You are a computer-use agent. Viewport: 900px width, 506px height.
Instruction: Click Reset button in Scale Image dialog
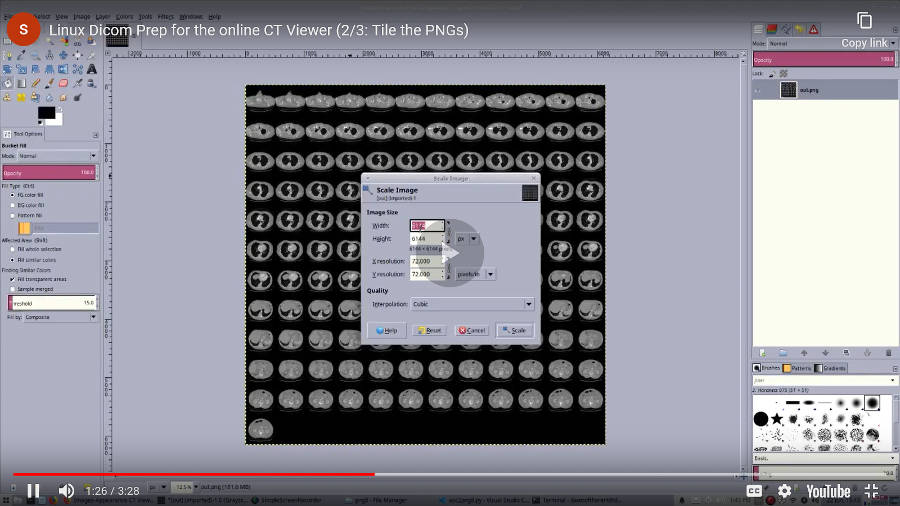[429, 330]
